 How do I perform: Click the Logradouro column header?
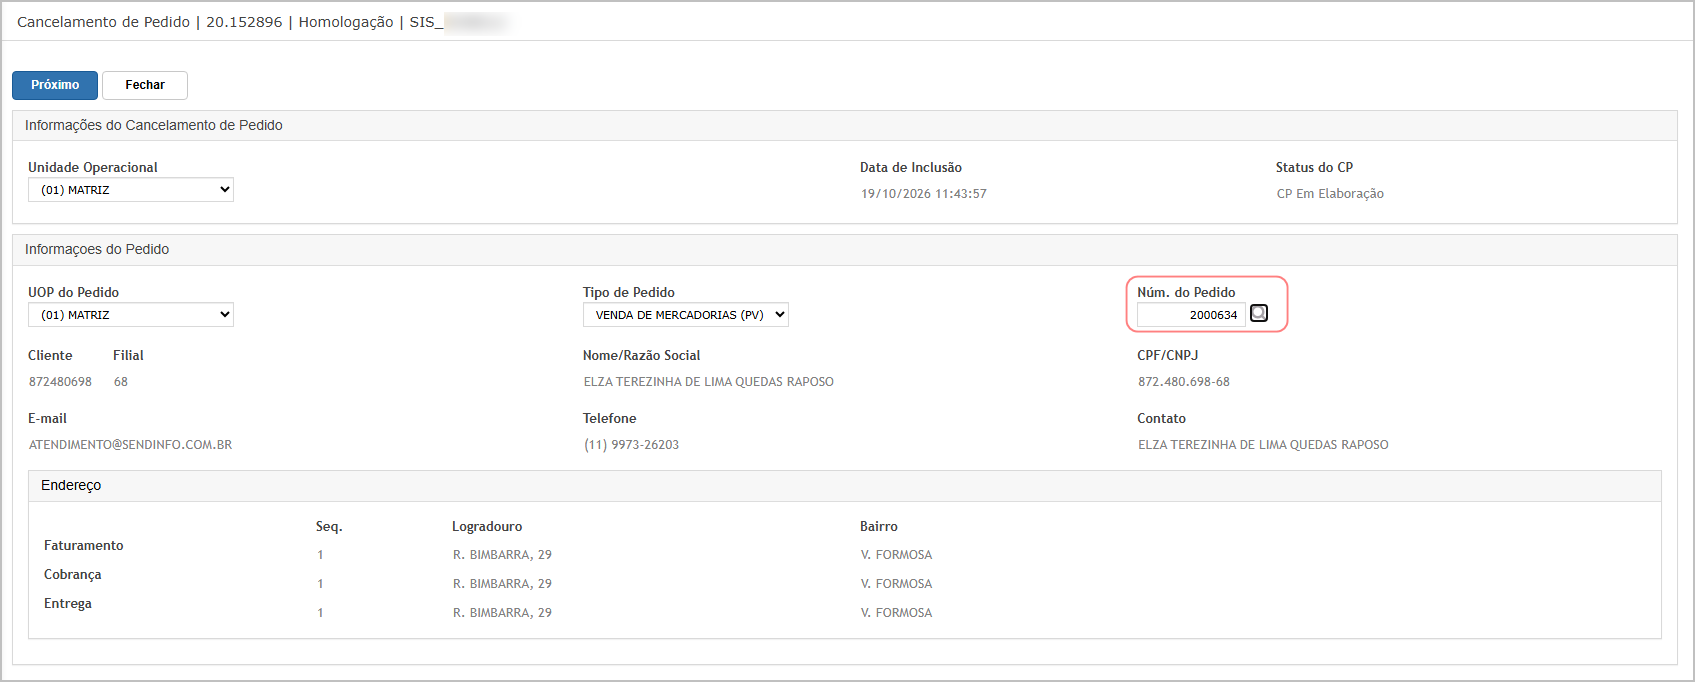click(487, 527)
